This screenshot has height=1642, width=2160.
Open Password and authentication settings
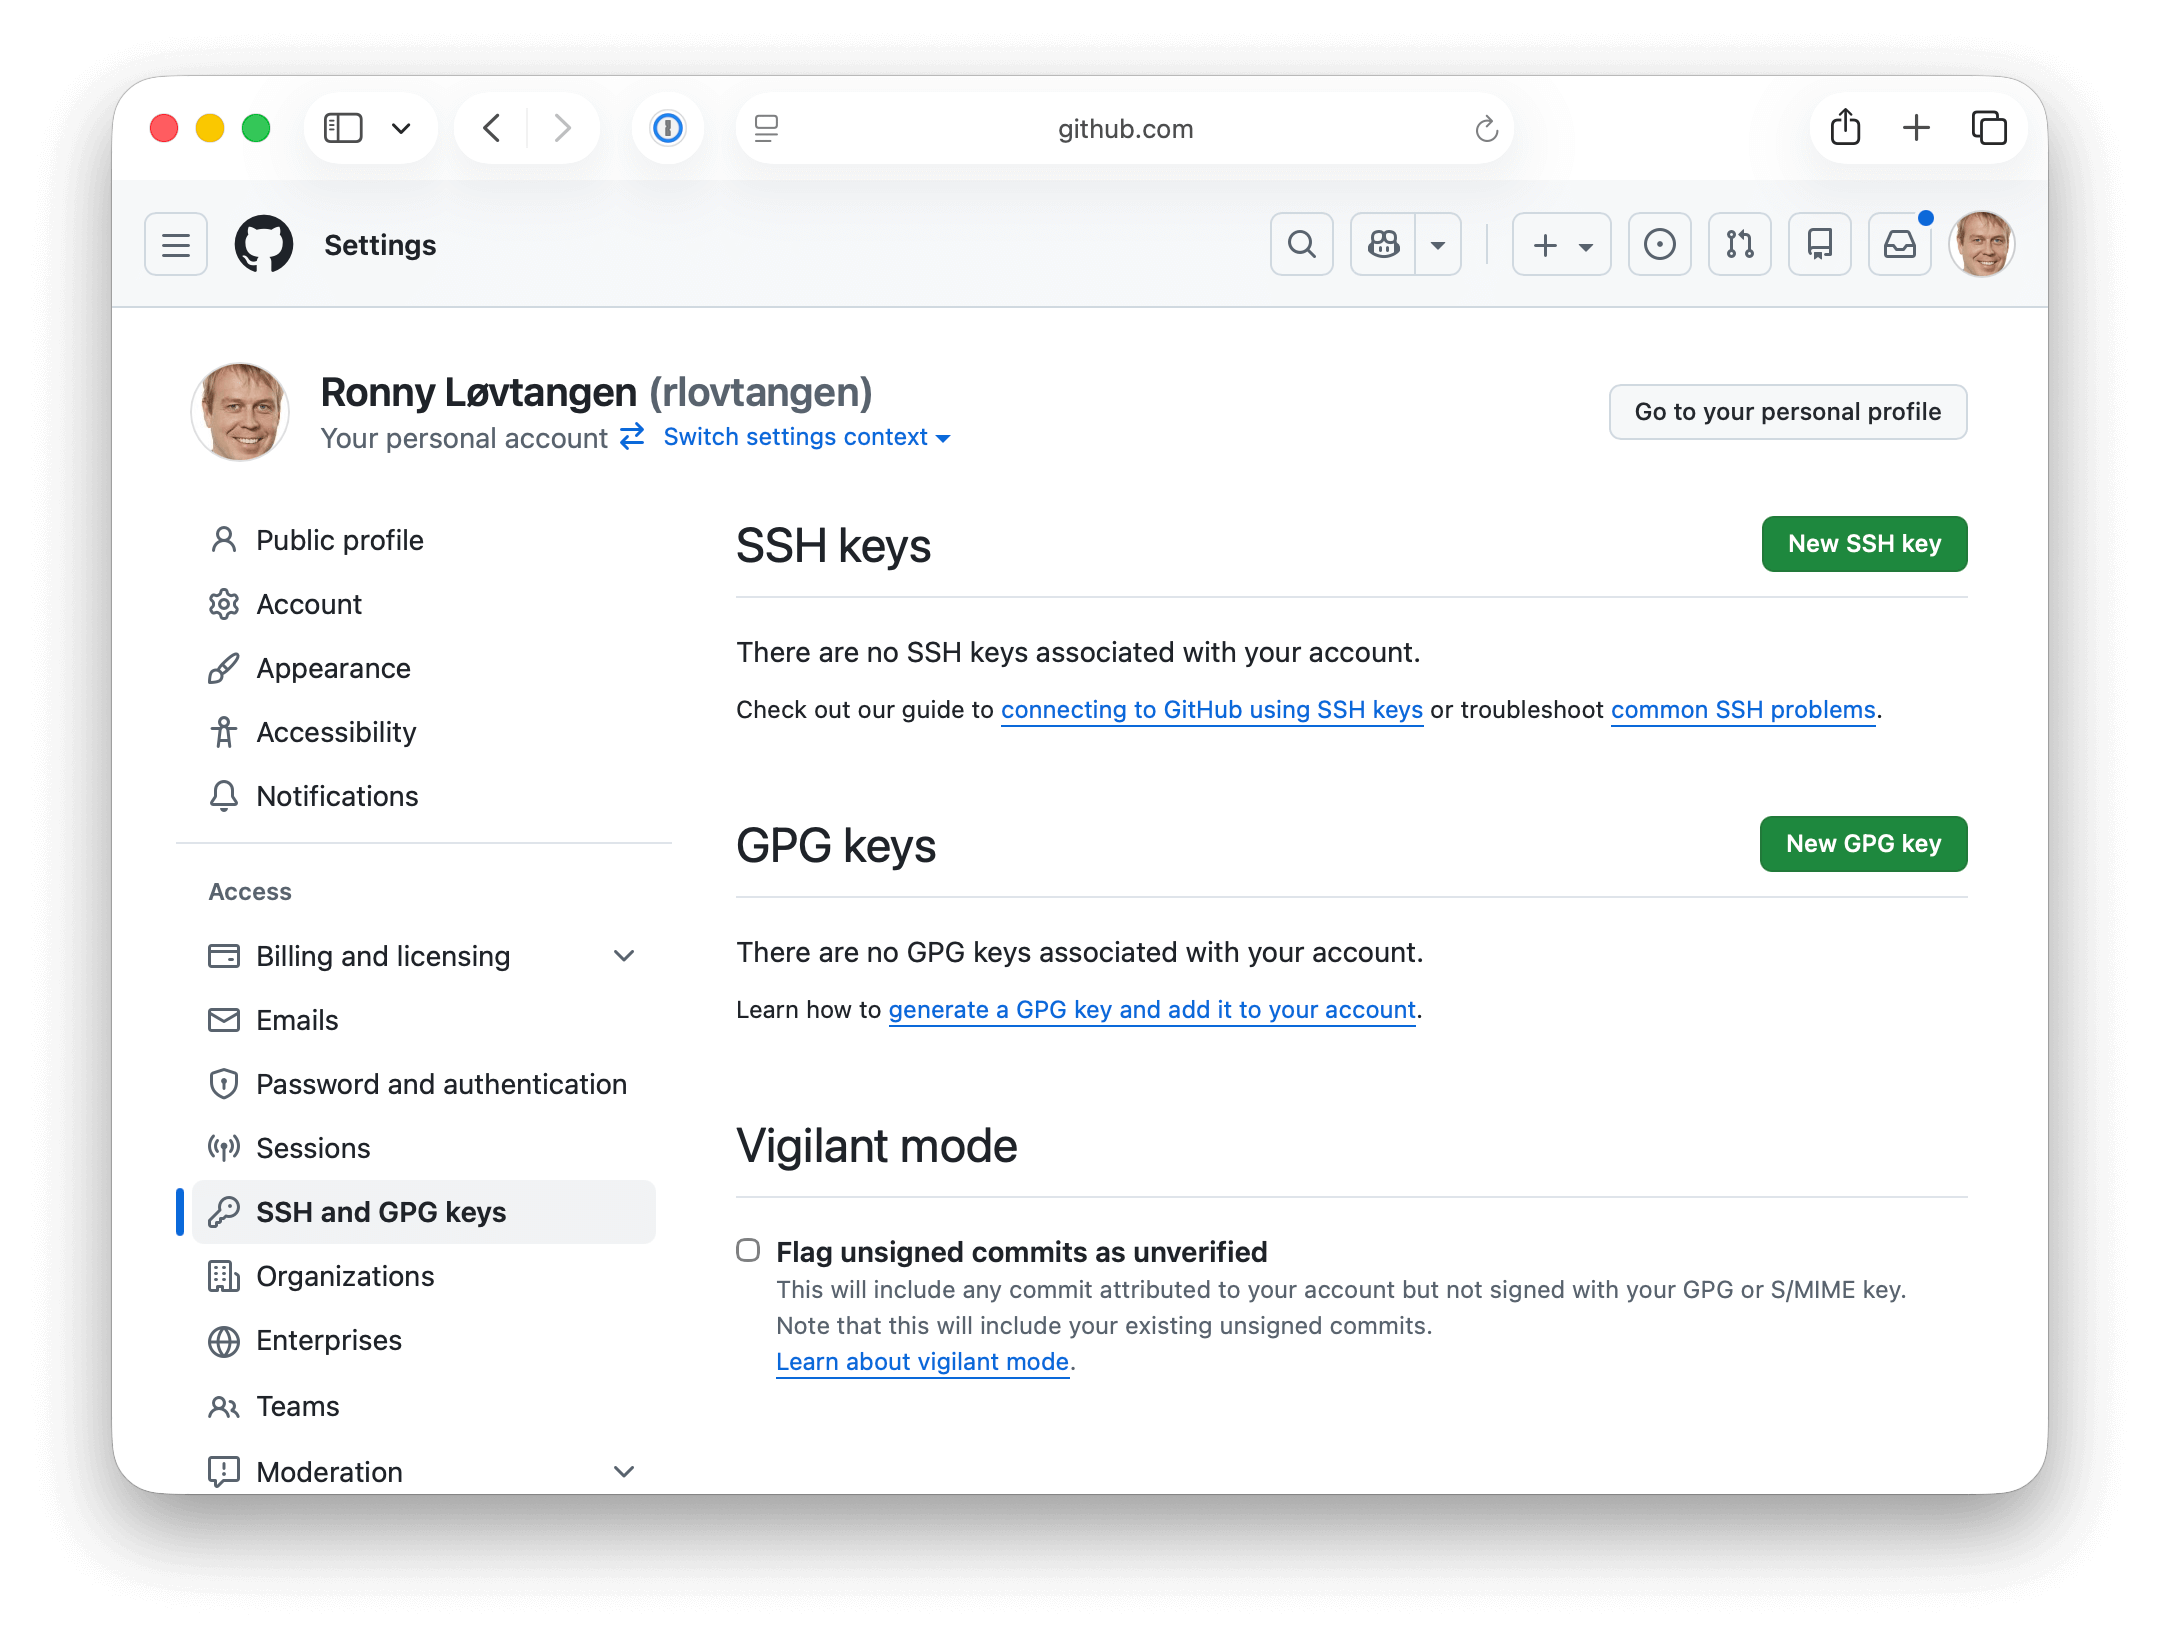pos(441,1084)
